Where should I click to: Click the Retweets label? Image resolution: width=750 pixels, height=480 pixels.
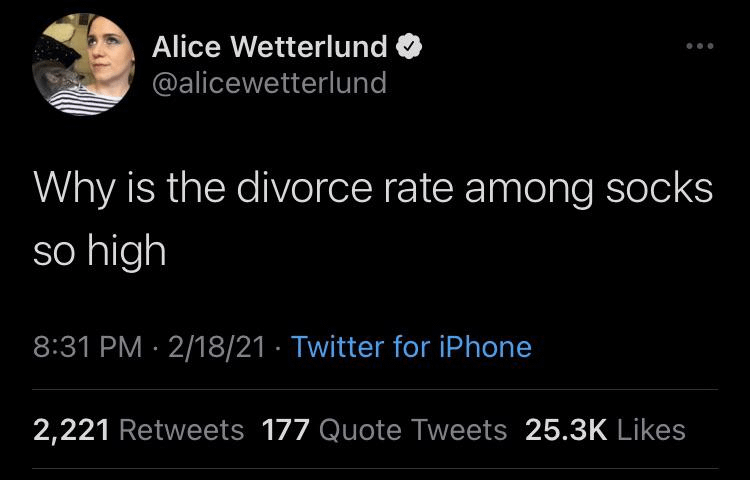[182, 429]
